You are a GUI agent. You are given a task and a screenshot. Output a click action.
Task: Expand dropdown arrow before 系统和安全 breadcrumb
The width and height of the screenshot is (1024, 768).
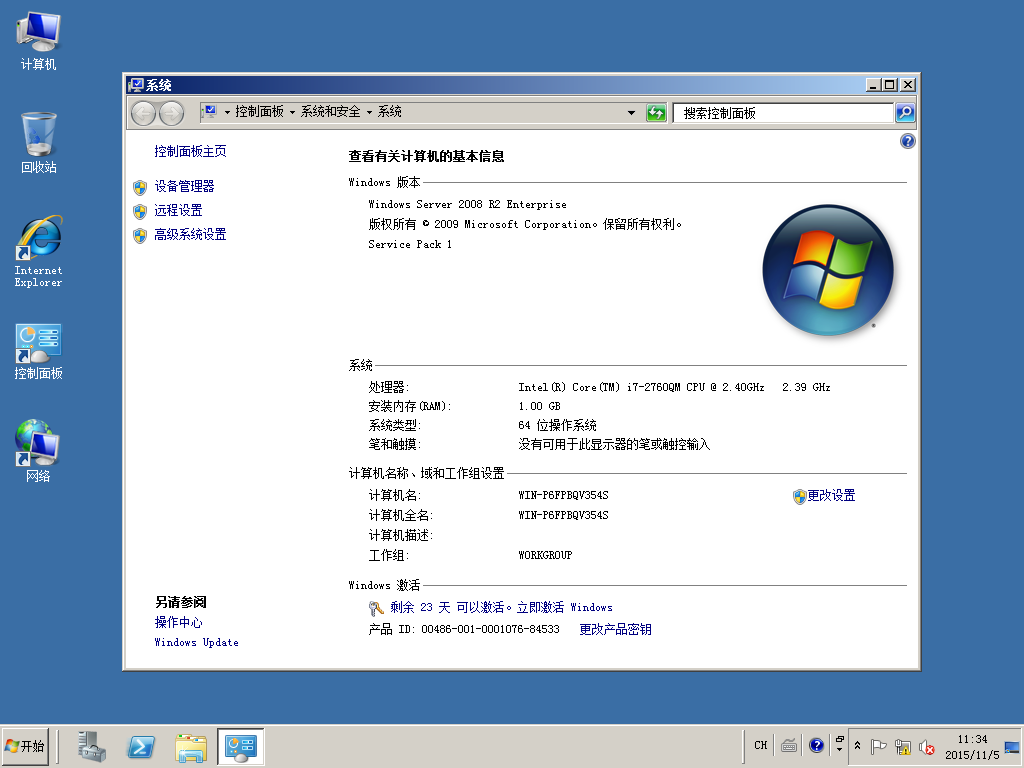[292, 112]
